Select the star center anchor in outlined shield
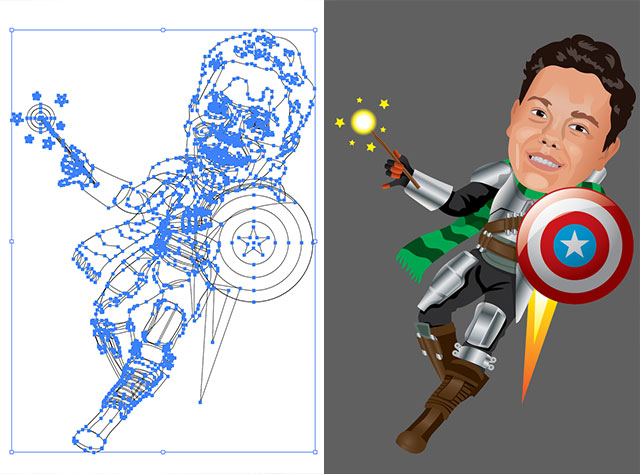Viewport: 640px width, 474px height. point(253,243)
